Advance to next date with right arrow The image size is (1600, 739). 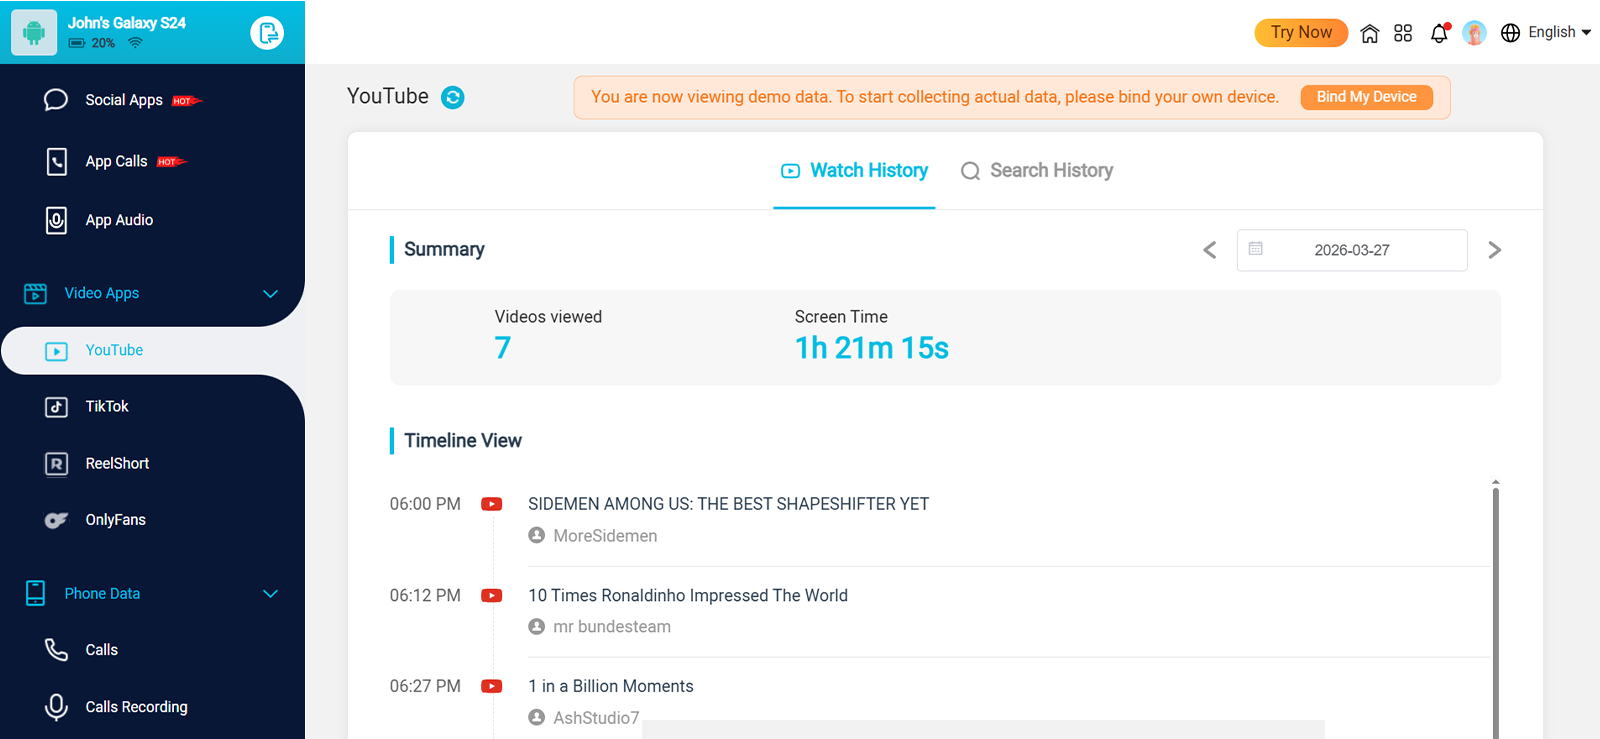[x=1494, y=250]
